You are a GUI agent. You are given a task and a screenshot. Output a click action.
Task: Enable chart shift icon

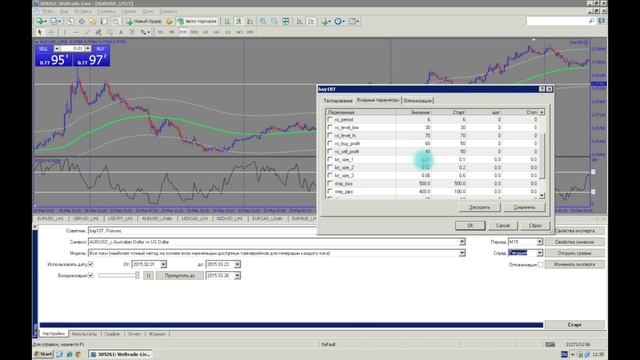(311, 21)
